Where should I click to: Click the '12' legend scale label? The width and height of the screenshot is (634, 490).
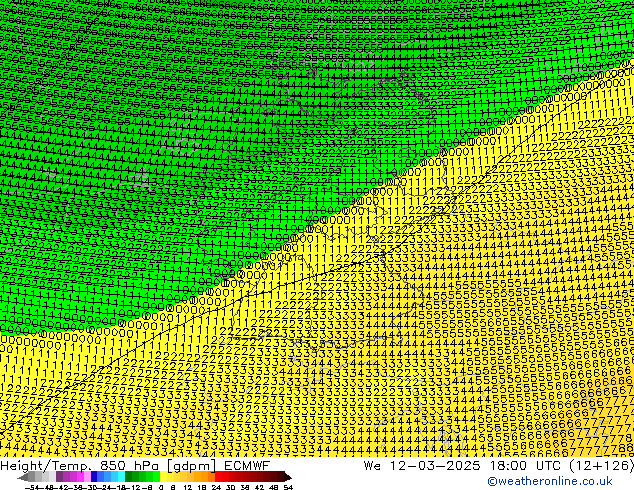click(x=187, y=487)
